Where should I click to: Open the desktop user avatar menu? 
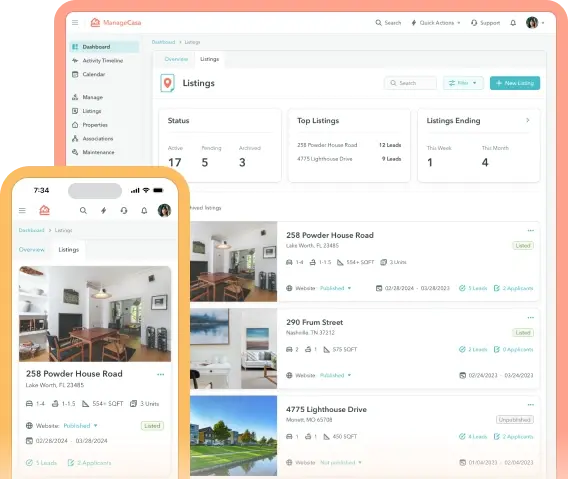point(535,23)
